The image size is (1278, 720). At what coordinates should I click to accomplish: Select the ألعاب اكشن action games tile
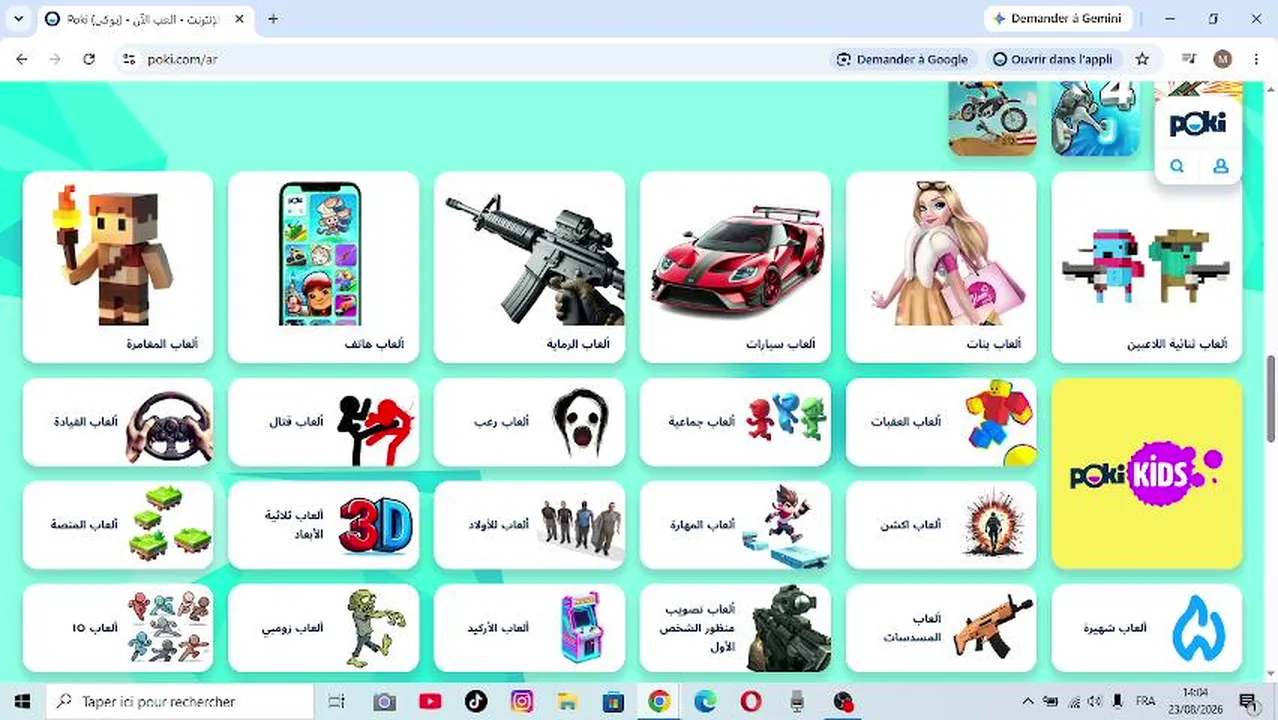pos(941,525)
